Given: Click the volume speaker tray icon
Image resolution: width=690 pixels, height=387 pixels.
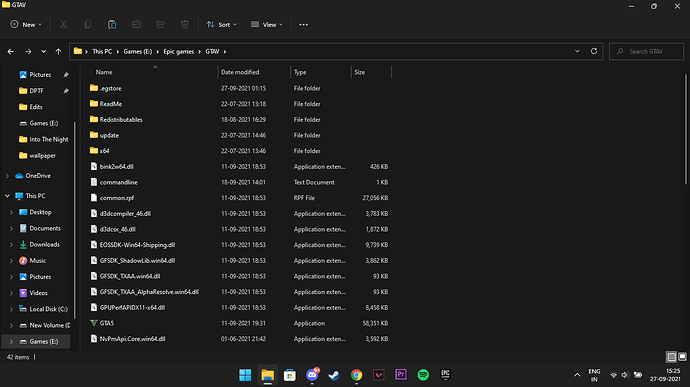Looking at the screenshot, I should pos(625,375).
